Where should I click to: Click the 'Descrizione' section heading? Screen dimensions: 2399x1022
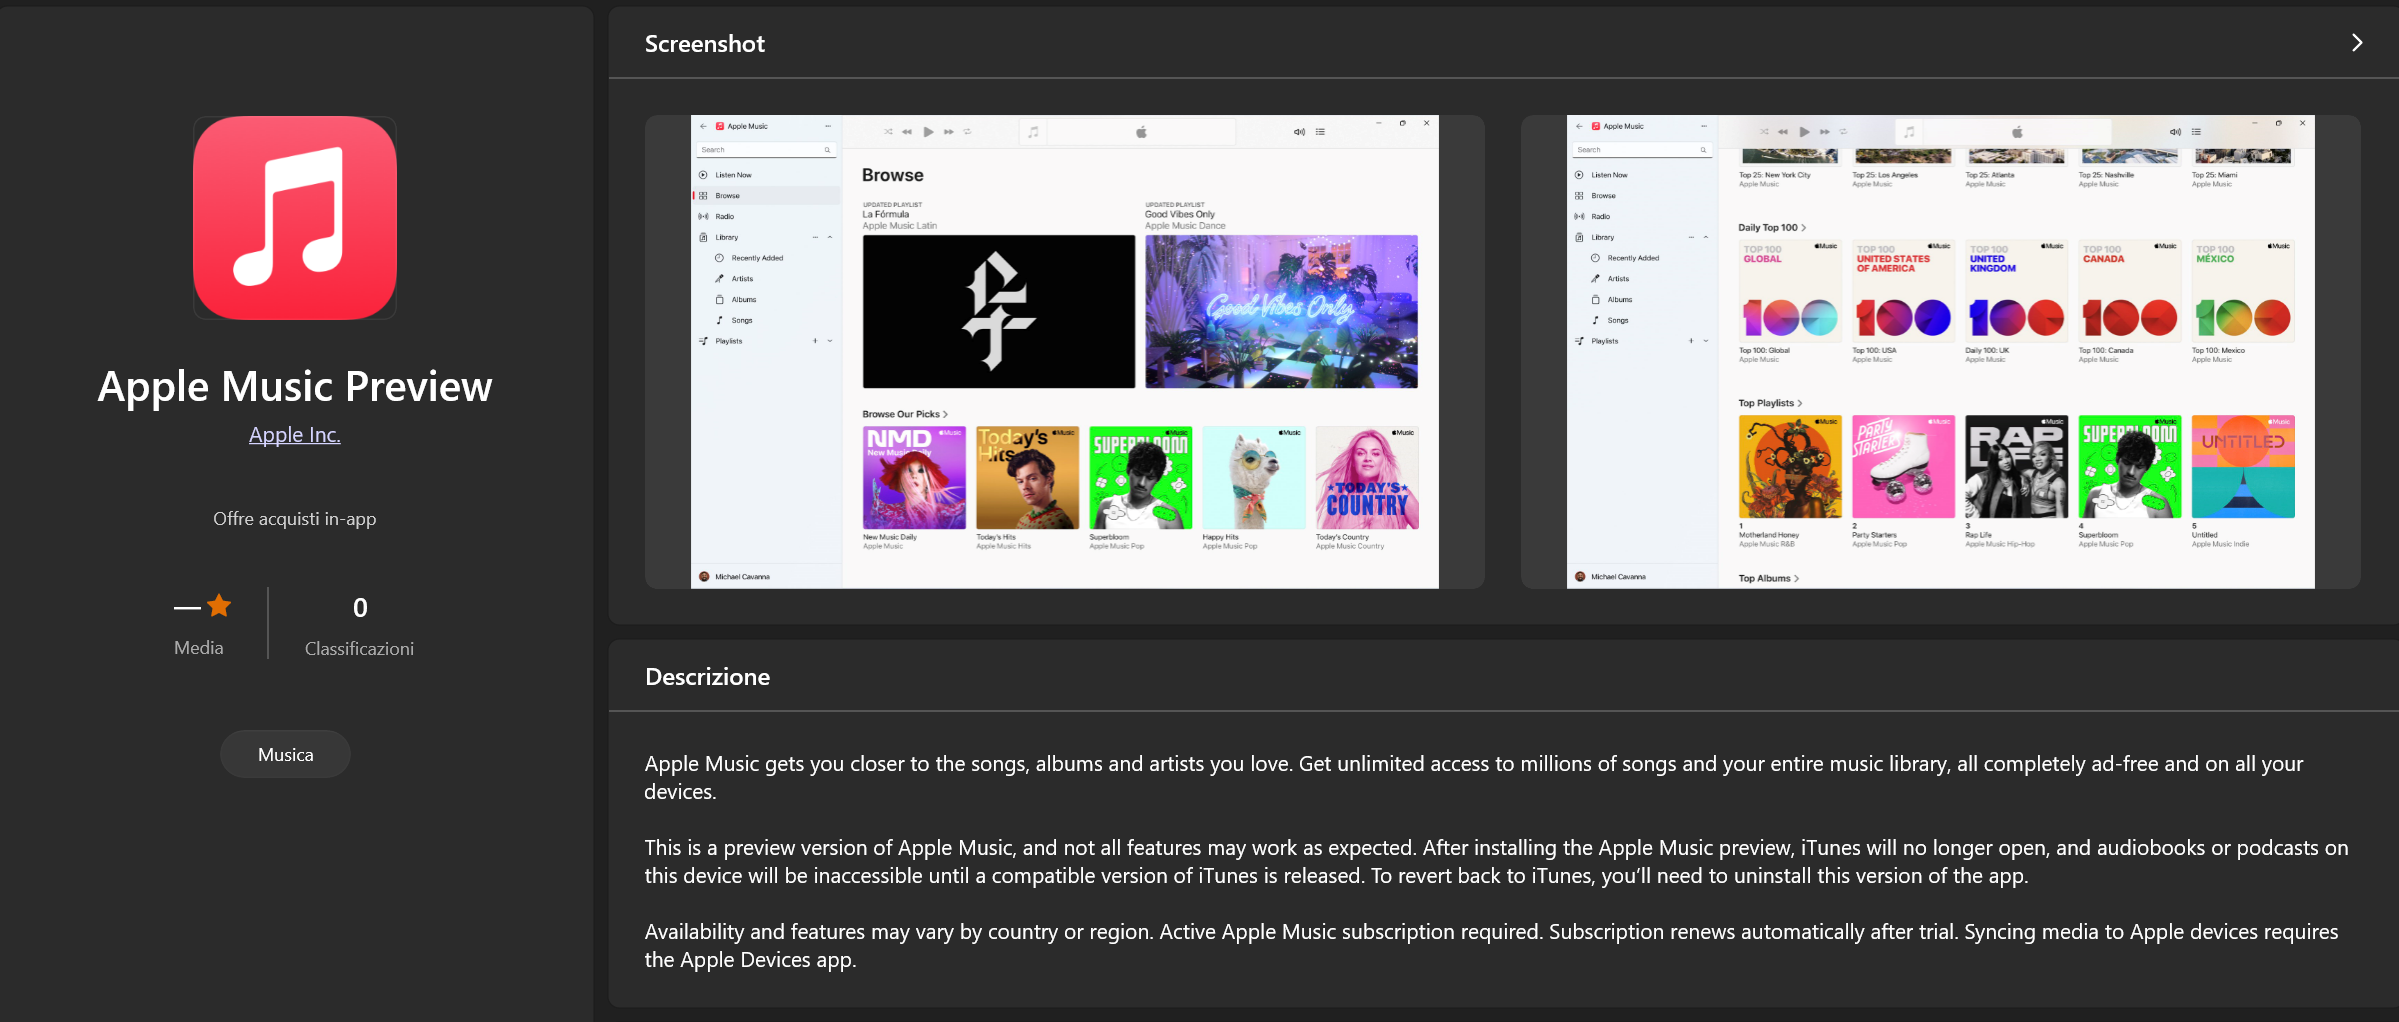(x=708, y=677)
